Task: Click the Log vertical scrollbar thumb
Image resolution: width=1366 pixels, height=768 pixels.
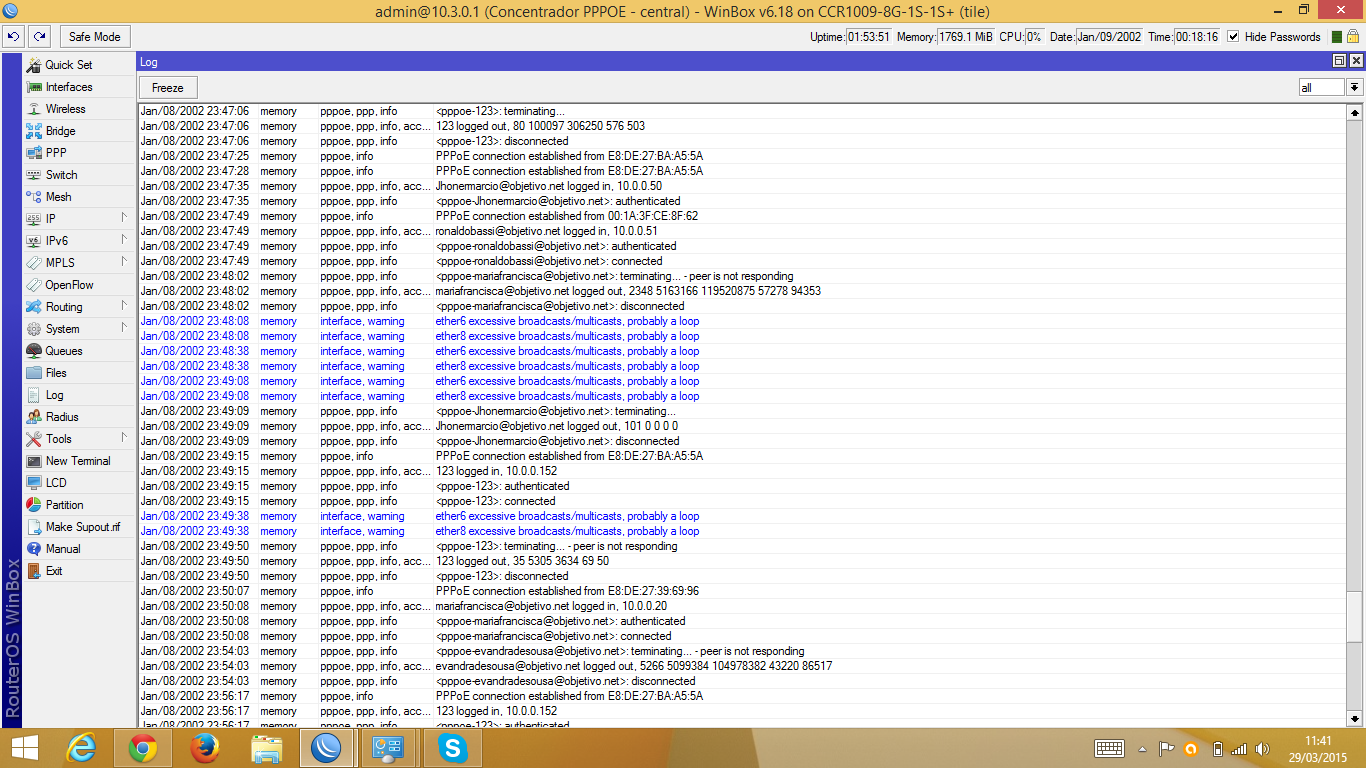Action: pyautogui.click(x=1355, y=615)
